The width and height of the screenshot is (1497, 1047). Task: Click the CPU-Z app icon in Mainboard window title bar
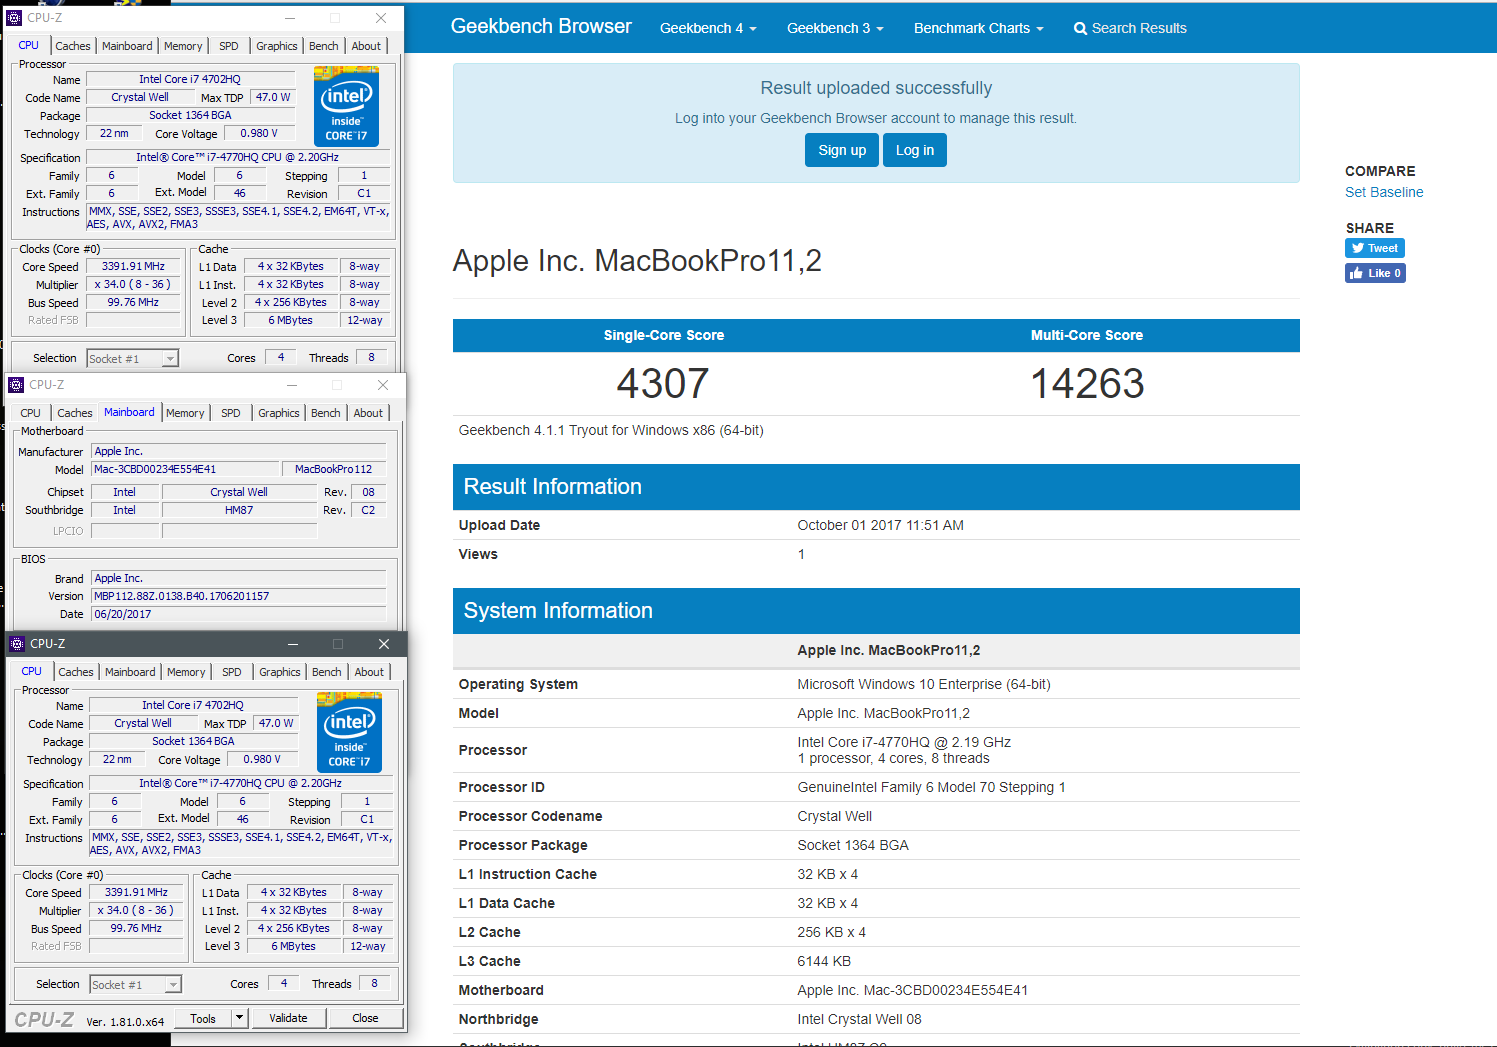click(x=16, y=385)
